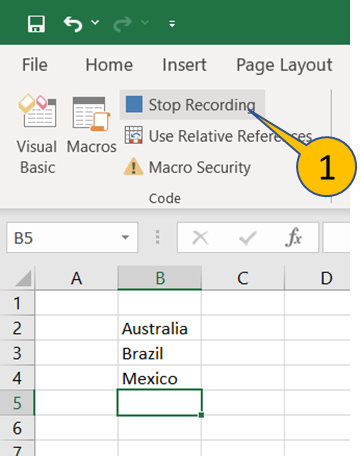This screenshot has height=456, width=360.
Task: Select row 6 header
Action: [17, 428]
